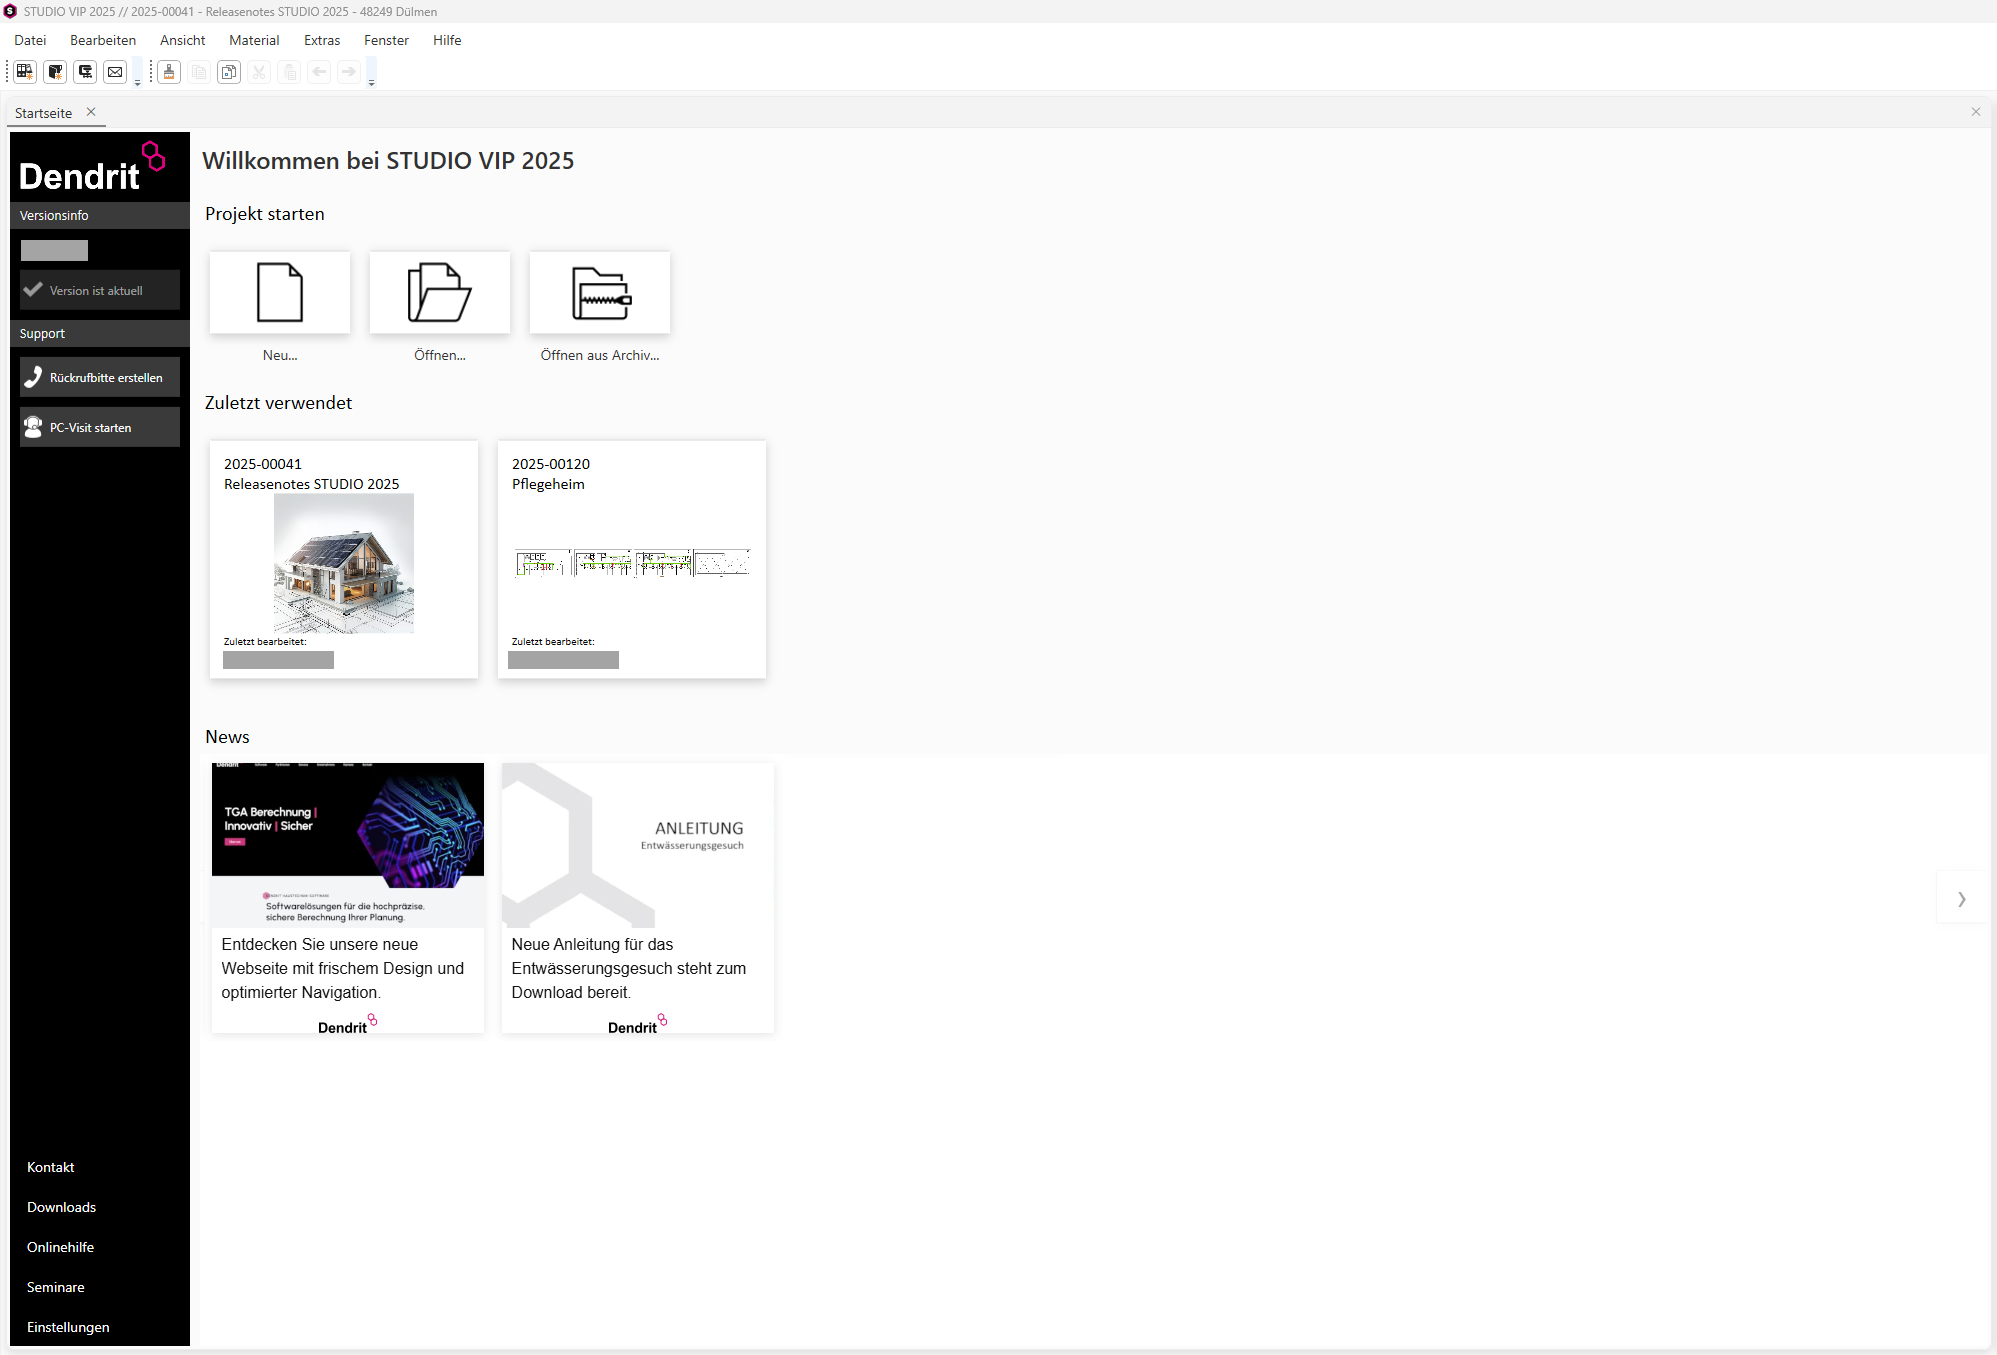
Task: Show next news items with right chevron
Action: coord(1961,898)
